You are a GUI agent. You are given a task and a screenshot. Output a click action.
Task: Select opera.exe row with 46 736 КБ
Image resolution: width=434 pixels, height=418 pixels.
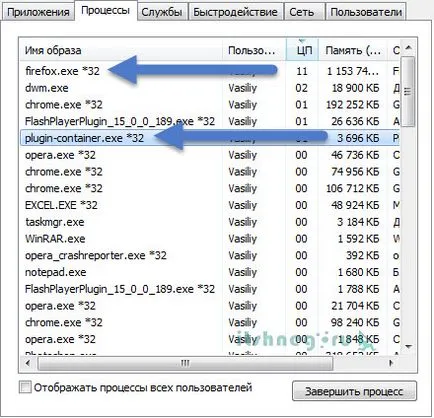pos(210,155)
